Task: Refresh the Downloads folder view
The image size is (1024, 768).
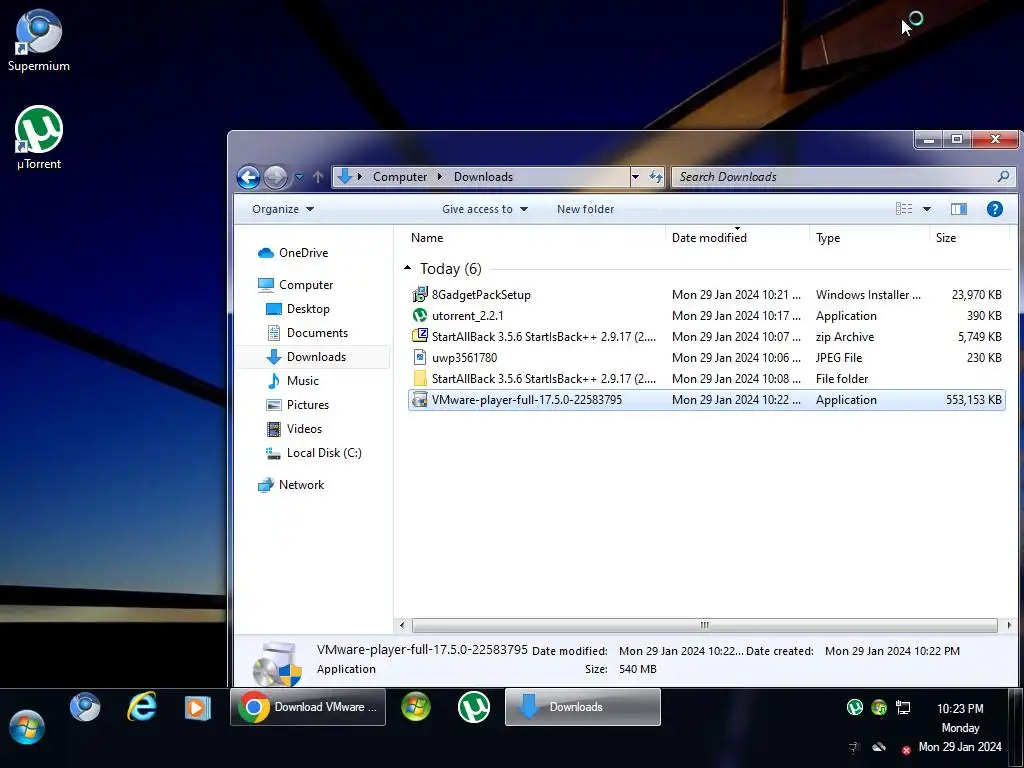Action: click(655, 177)
